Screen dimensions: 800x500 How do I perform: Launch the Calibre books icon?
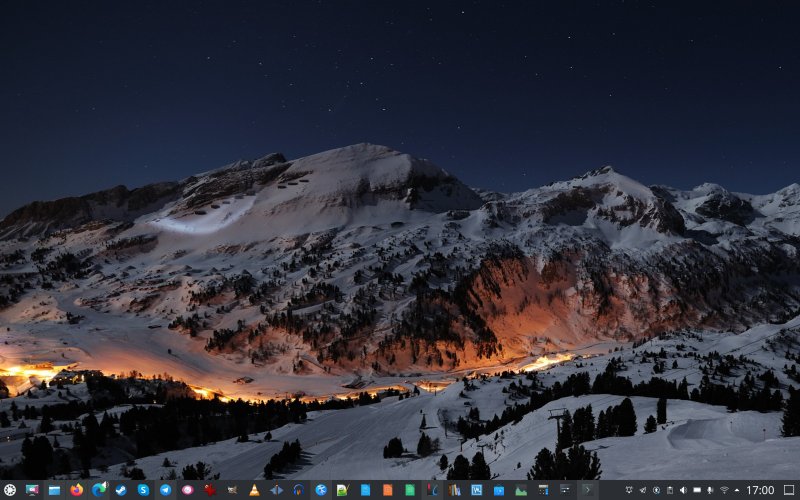454,490
